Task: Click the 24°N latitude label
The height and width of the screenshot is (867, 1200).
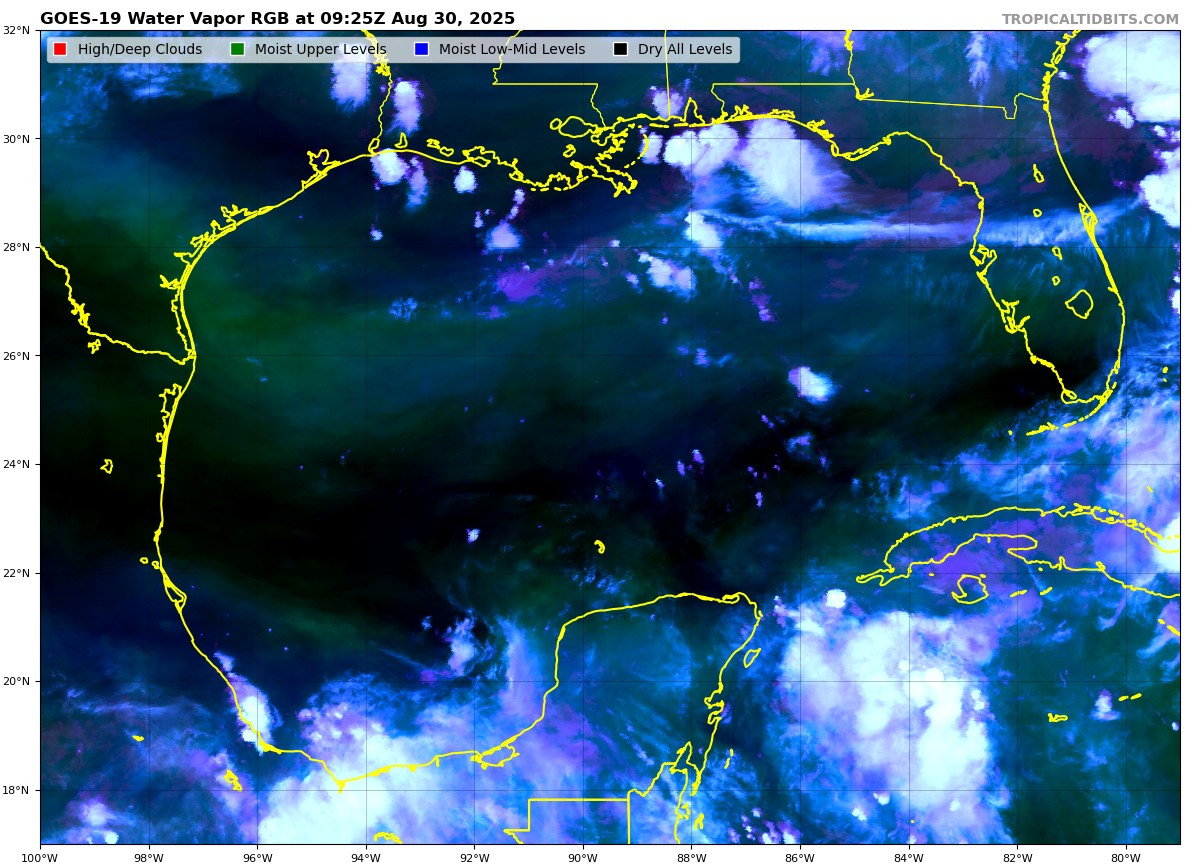Action: [18, 464]
